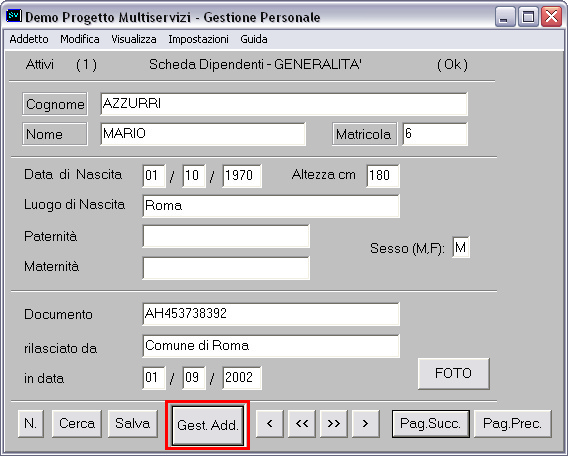Open the Impostazioni menu
The image size is (568, 456).
click(198, 39)
